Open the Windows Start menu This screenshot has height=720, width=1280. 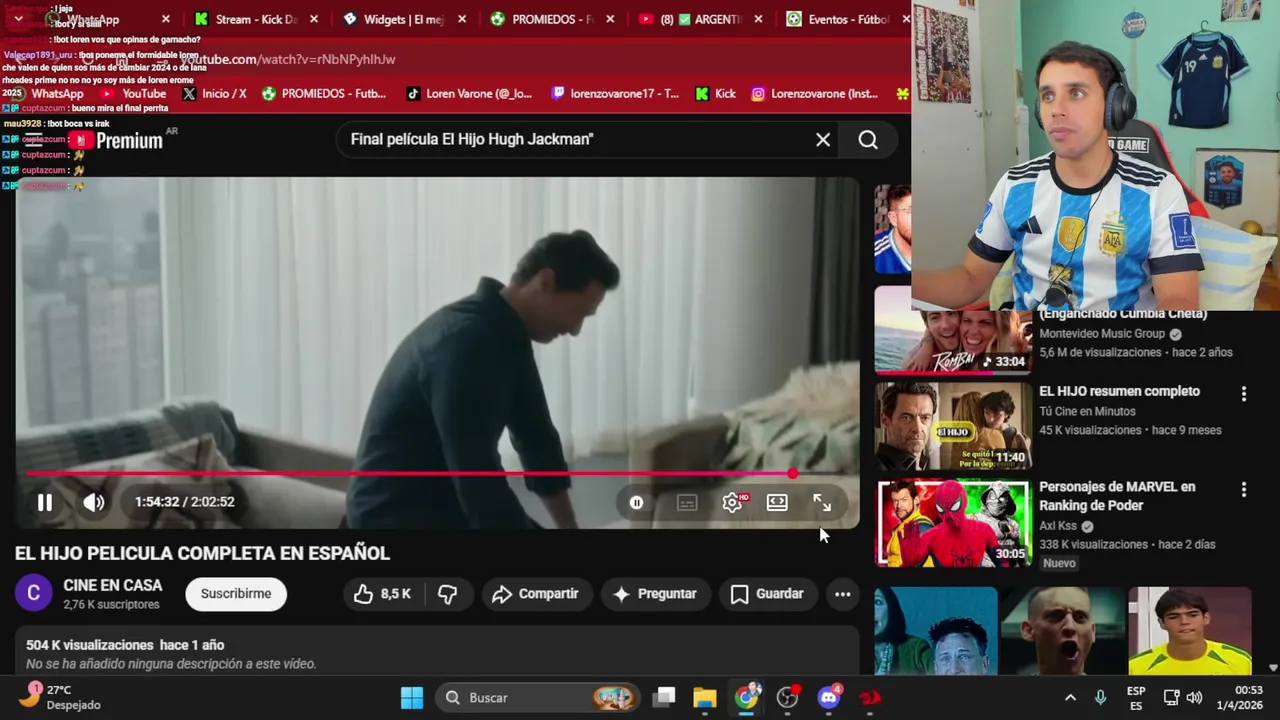click(x=412, y=698)
